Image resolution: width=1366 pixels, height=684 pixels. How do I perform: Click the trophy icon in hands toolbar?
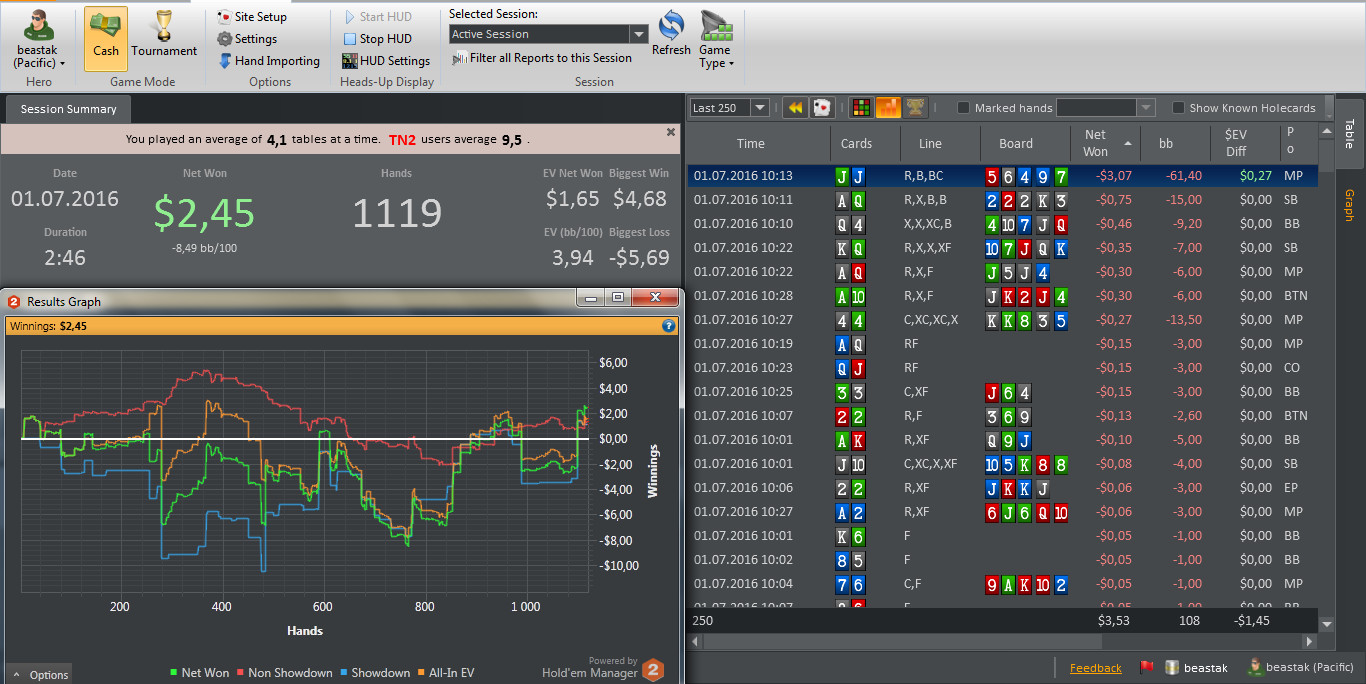click(915, 108)
